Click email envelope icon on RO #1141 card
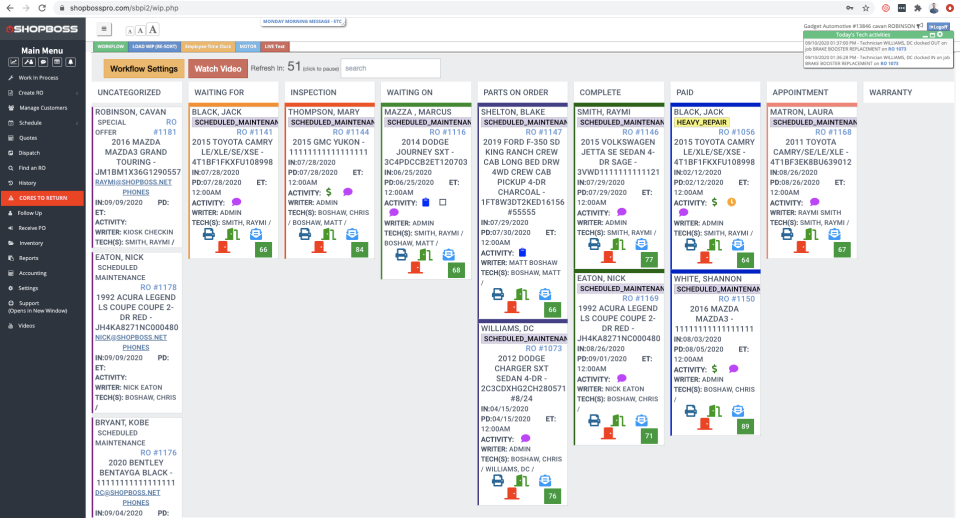 tap(256, 234)
